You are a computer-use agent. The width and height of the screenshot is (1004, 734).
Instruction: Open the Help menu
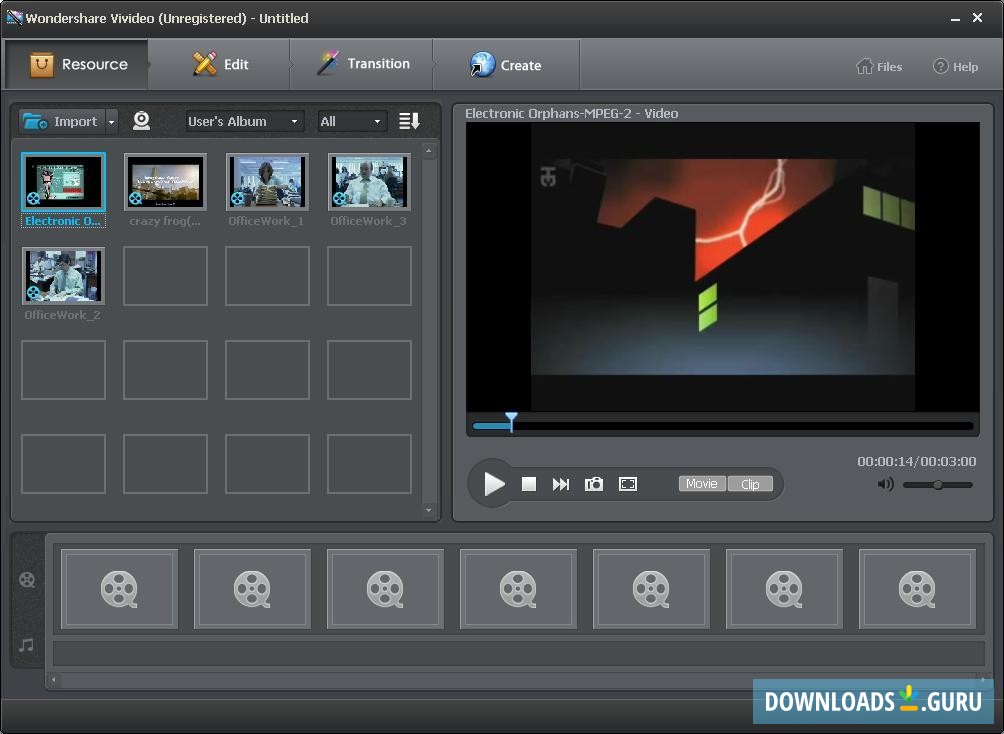click(x=955, y=66)
